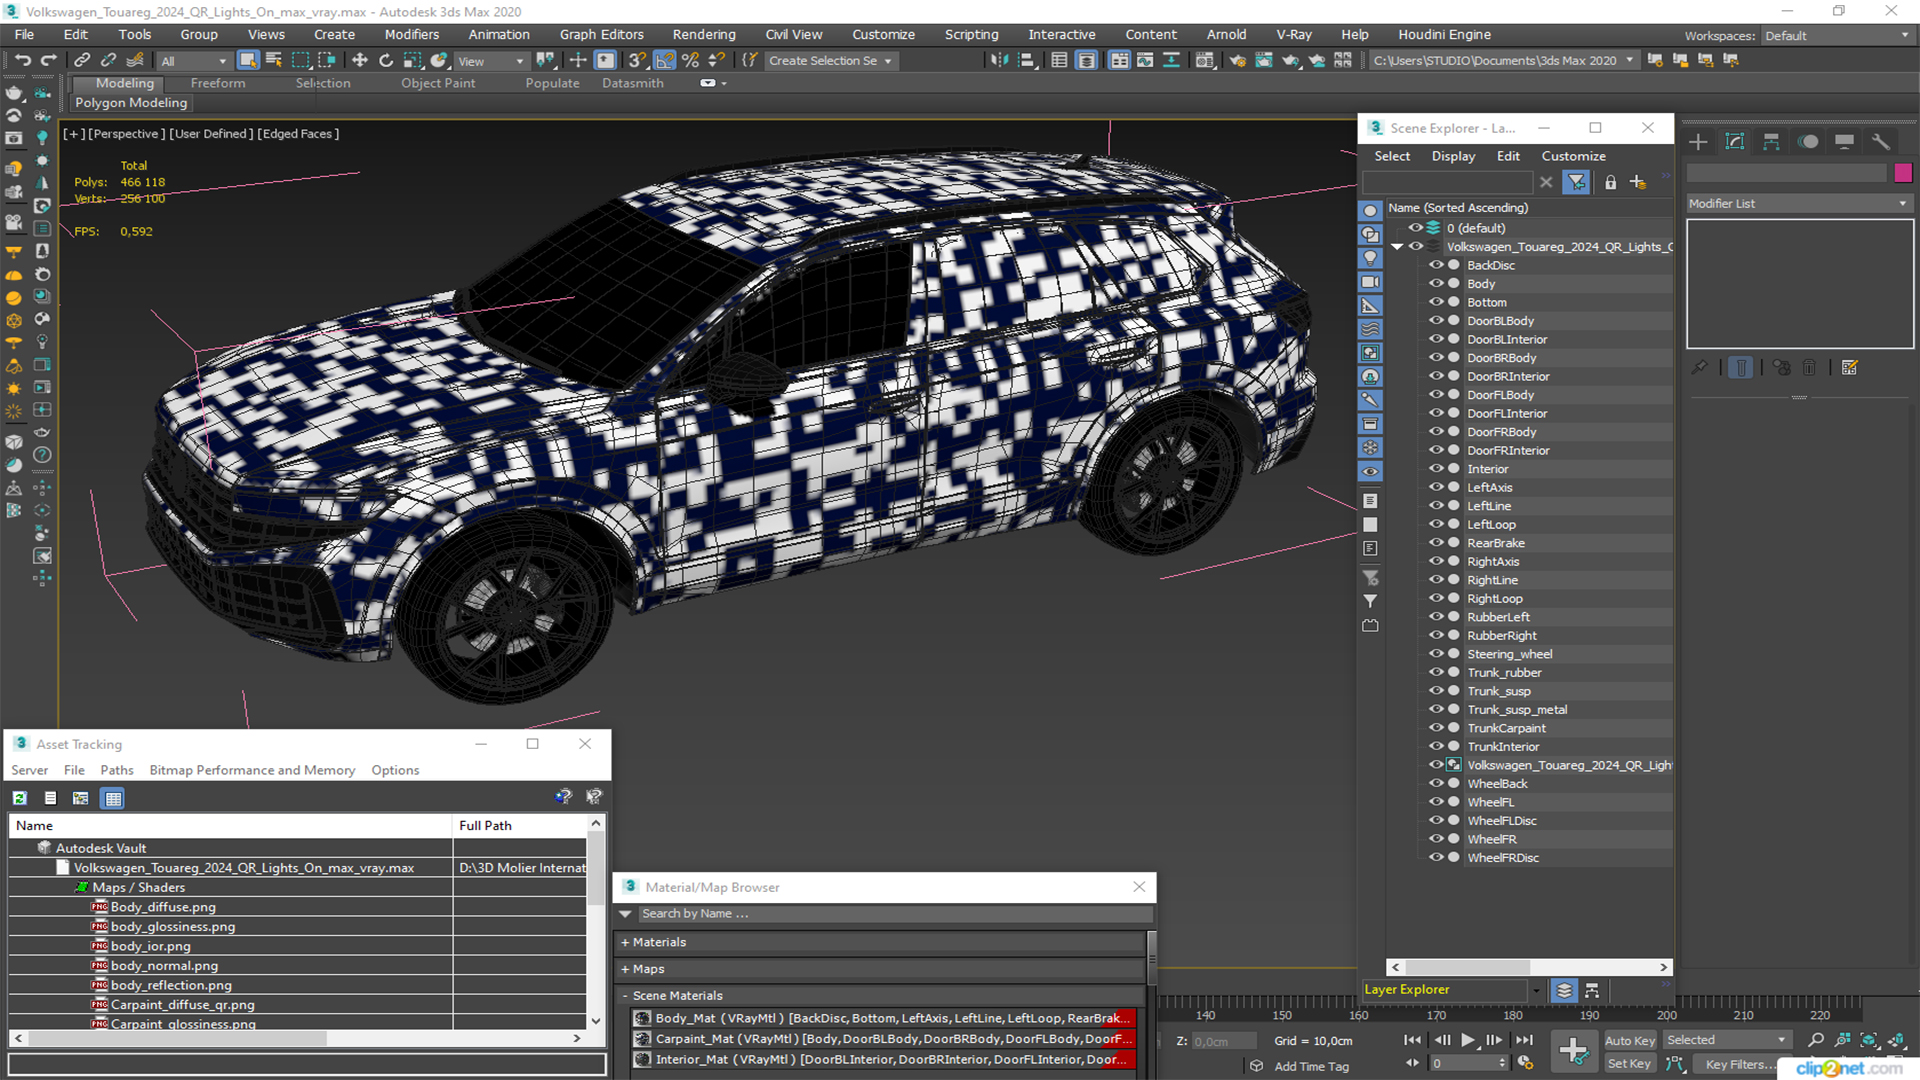Open the Create tab in command panel
Screen dimensions: 1920x1080
click(1698, 142)
